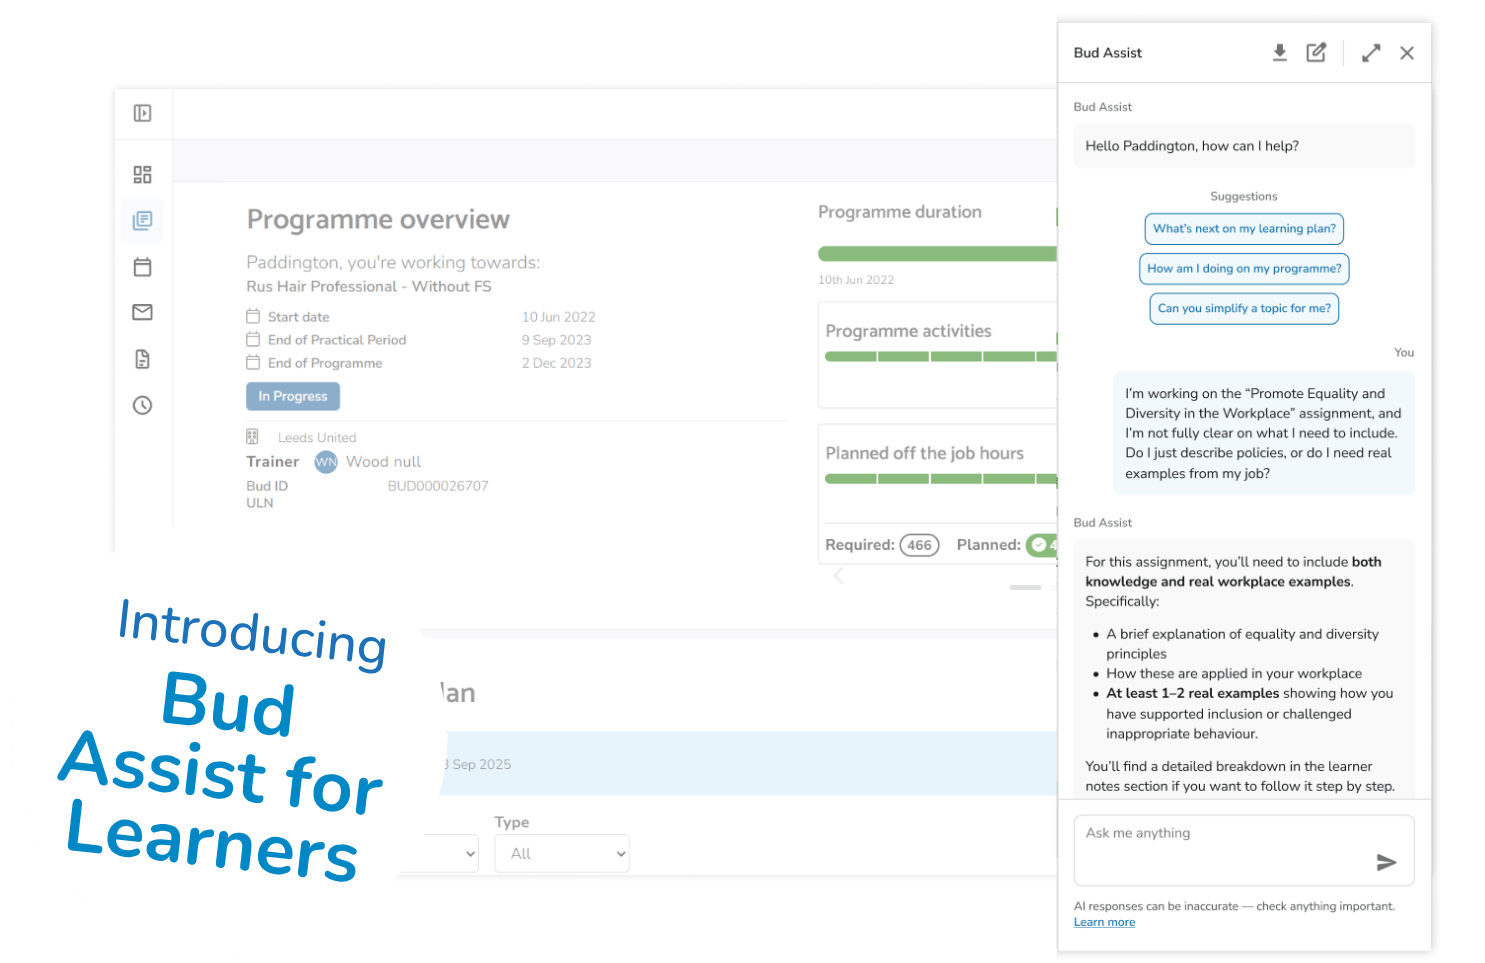
Task: Open the dashboard grid icon in sidebar
Action: tap(143, 175)
